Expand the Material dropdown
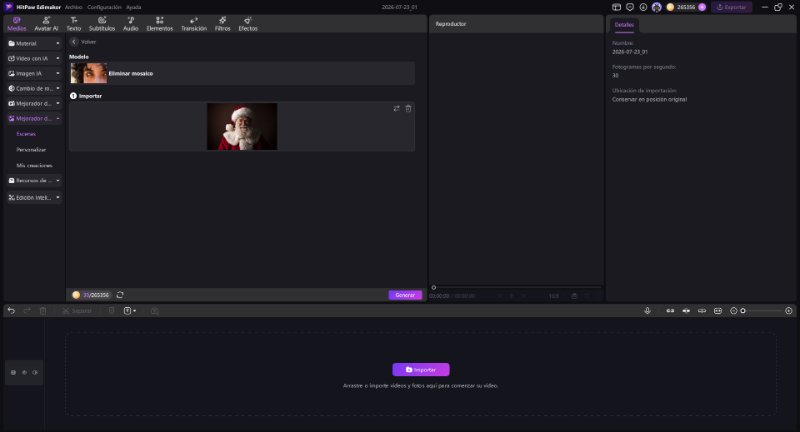 [x=34, y=43]
